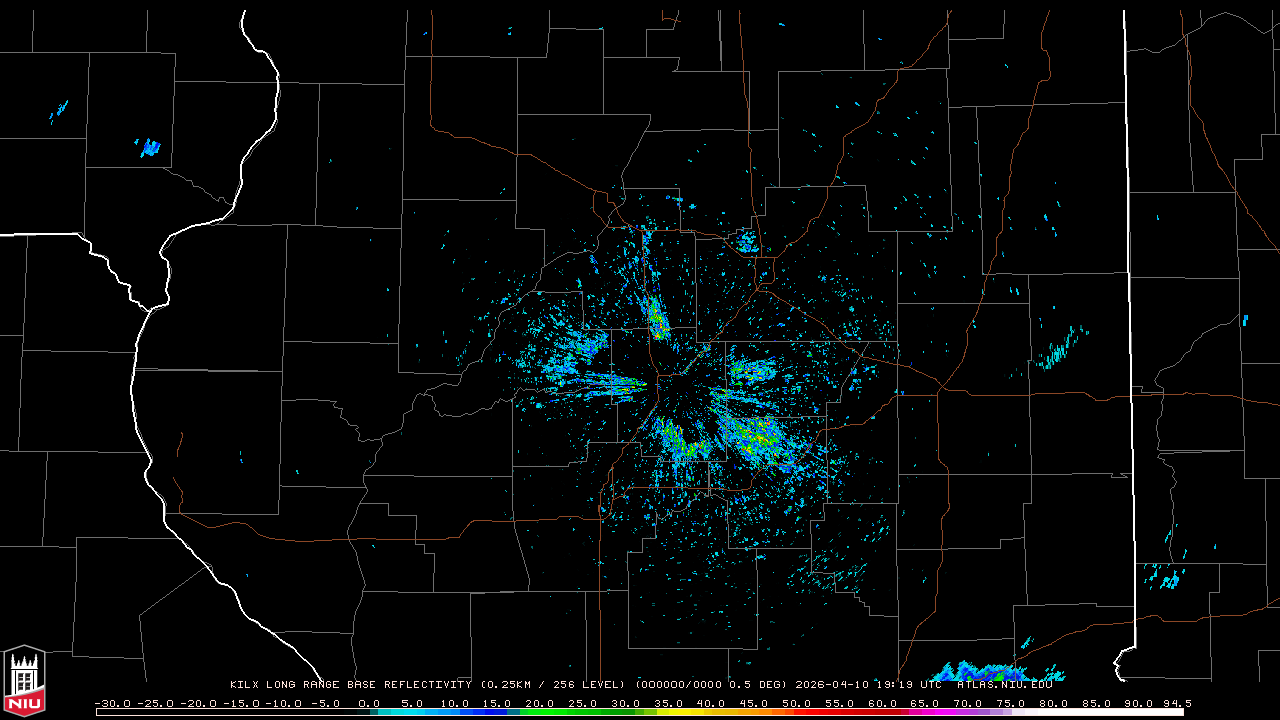
Task: Click the KILX Long Range Base Reflectivity title
Action: 351,685
